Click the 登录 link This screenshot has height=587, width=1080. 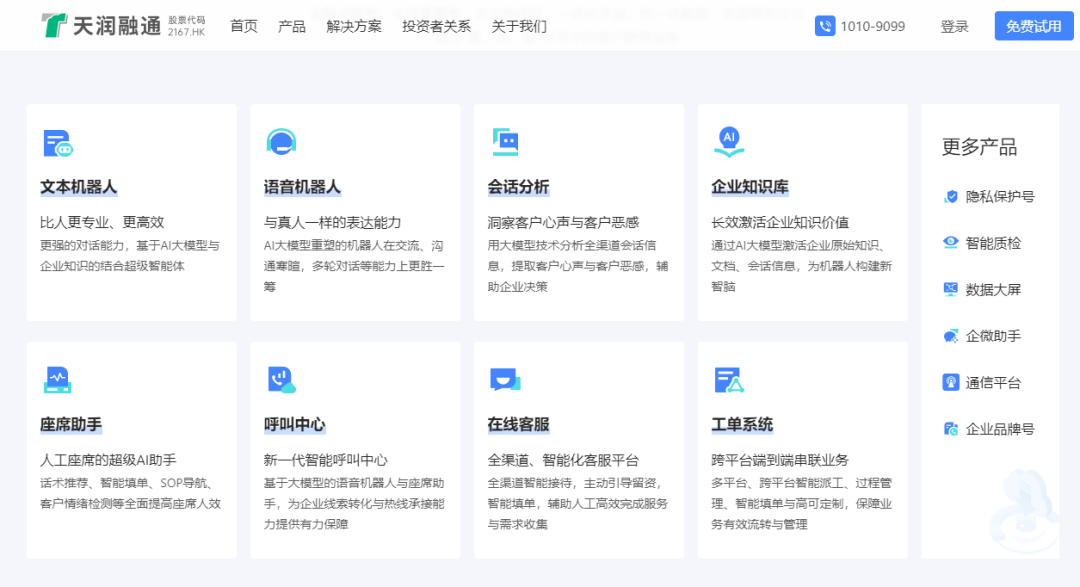(955, 26)
